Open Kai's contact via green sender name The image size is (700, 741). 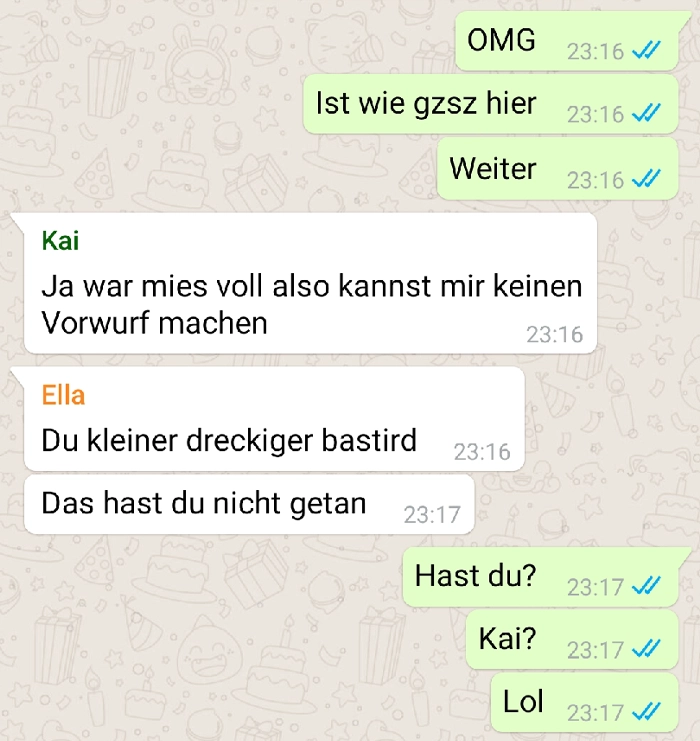(60, 241)
